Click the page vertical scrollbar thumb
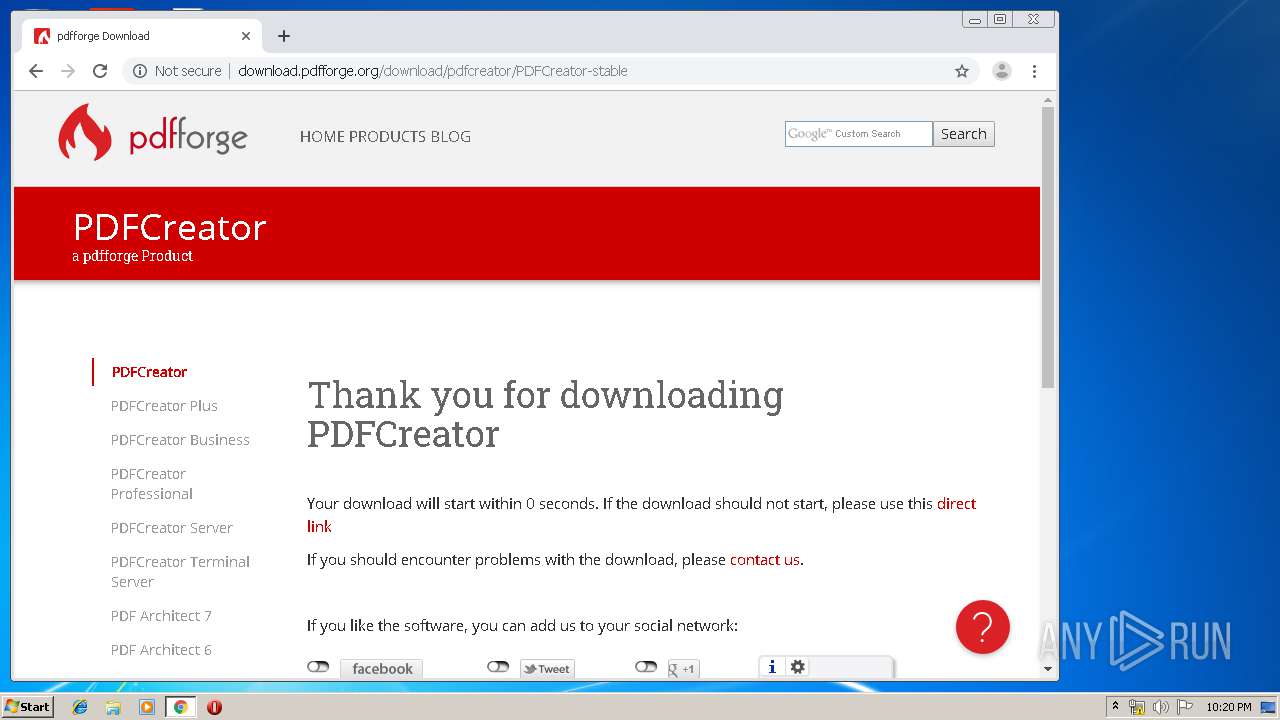 (x=1048, y=247)
